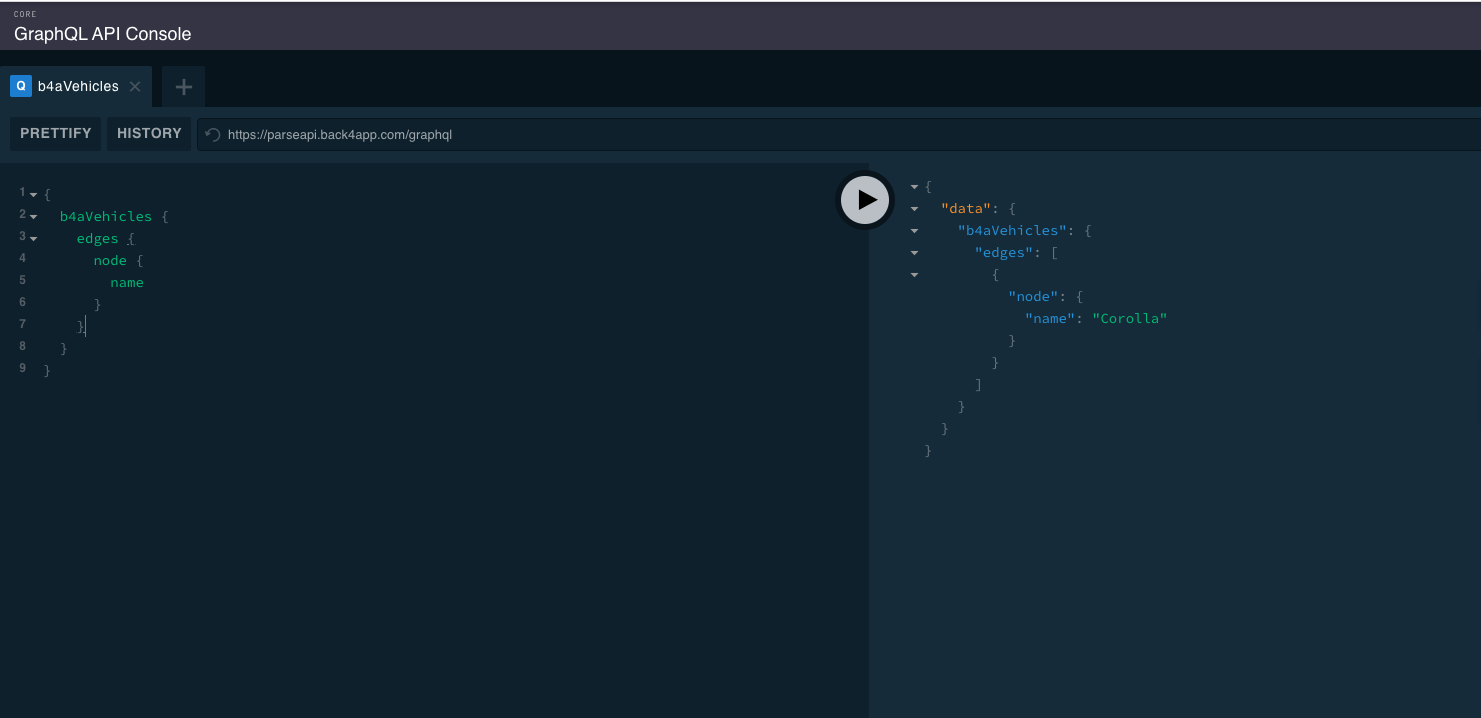Edit the GraphQL endpoint URL field
The width and height of the screenshot is (1481, 718).
838,134
